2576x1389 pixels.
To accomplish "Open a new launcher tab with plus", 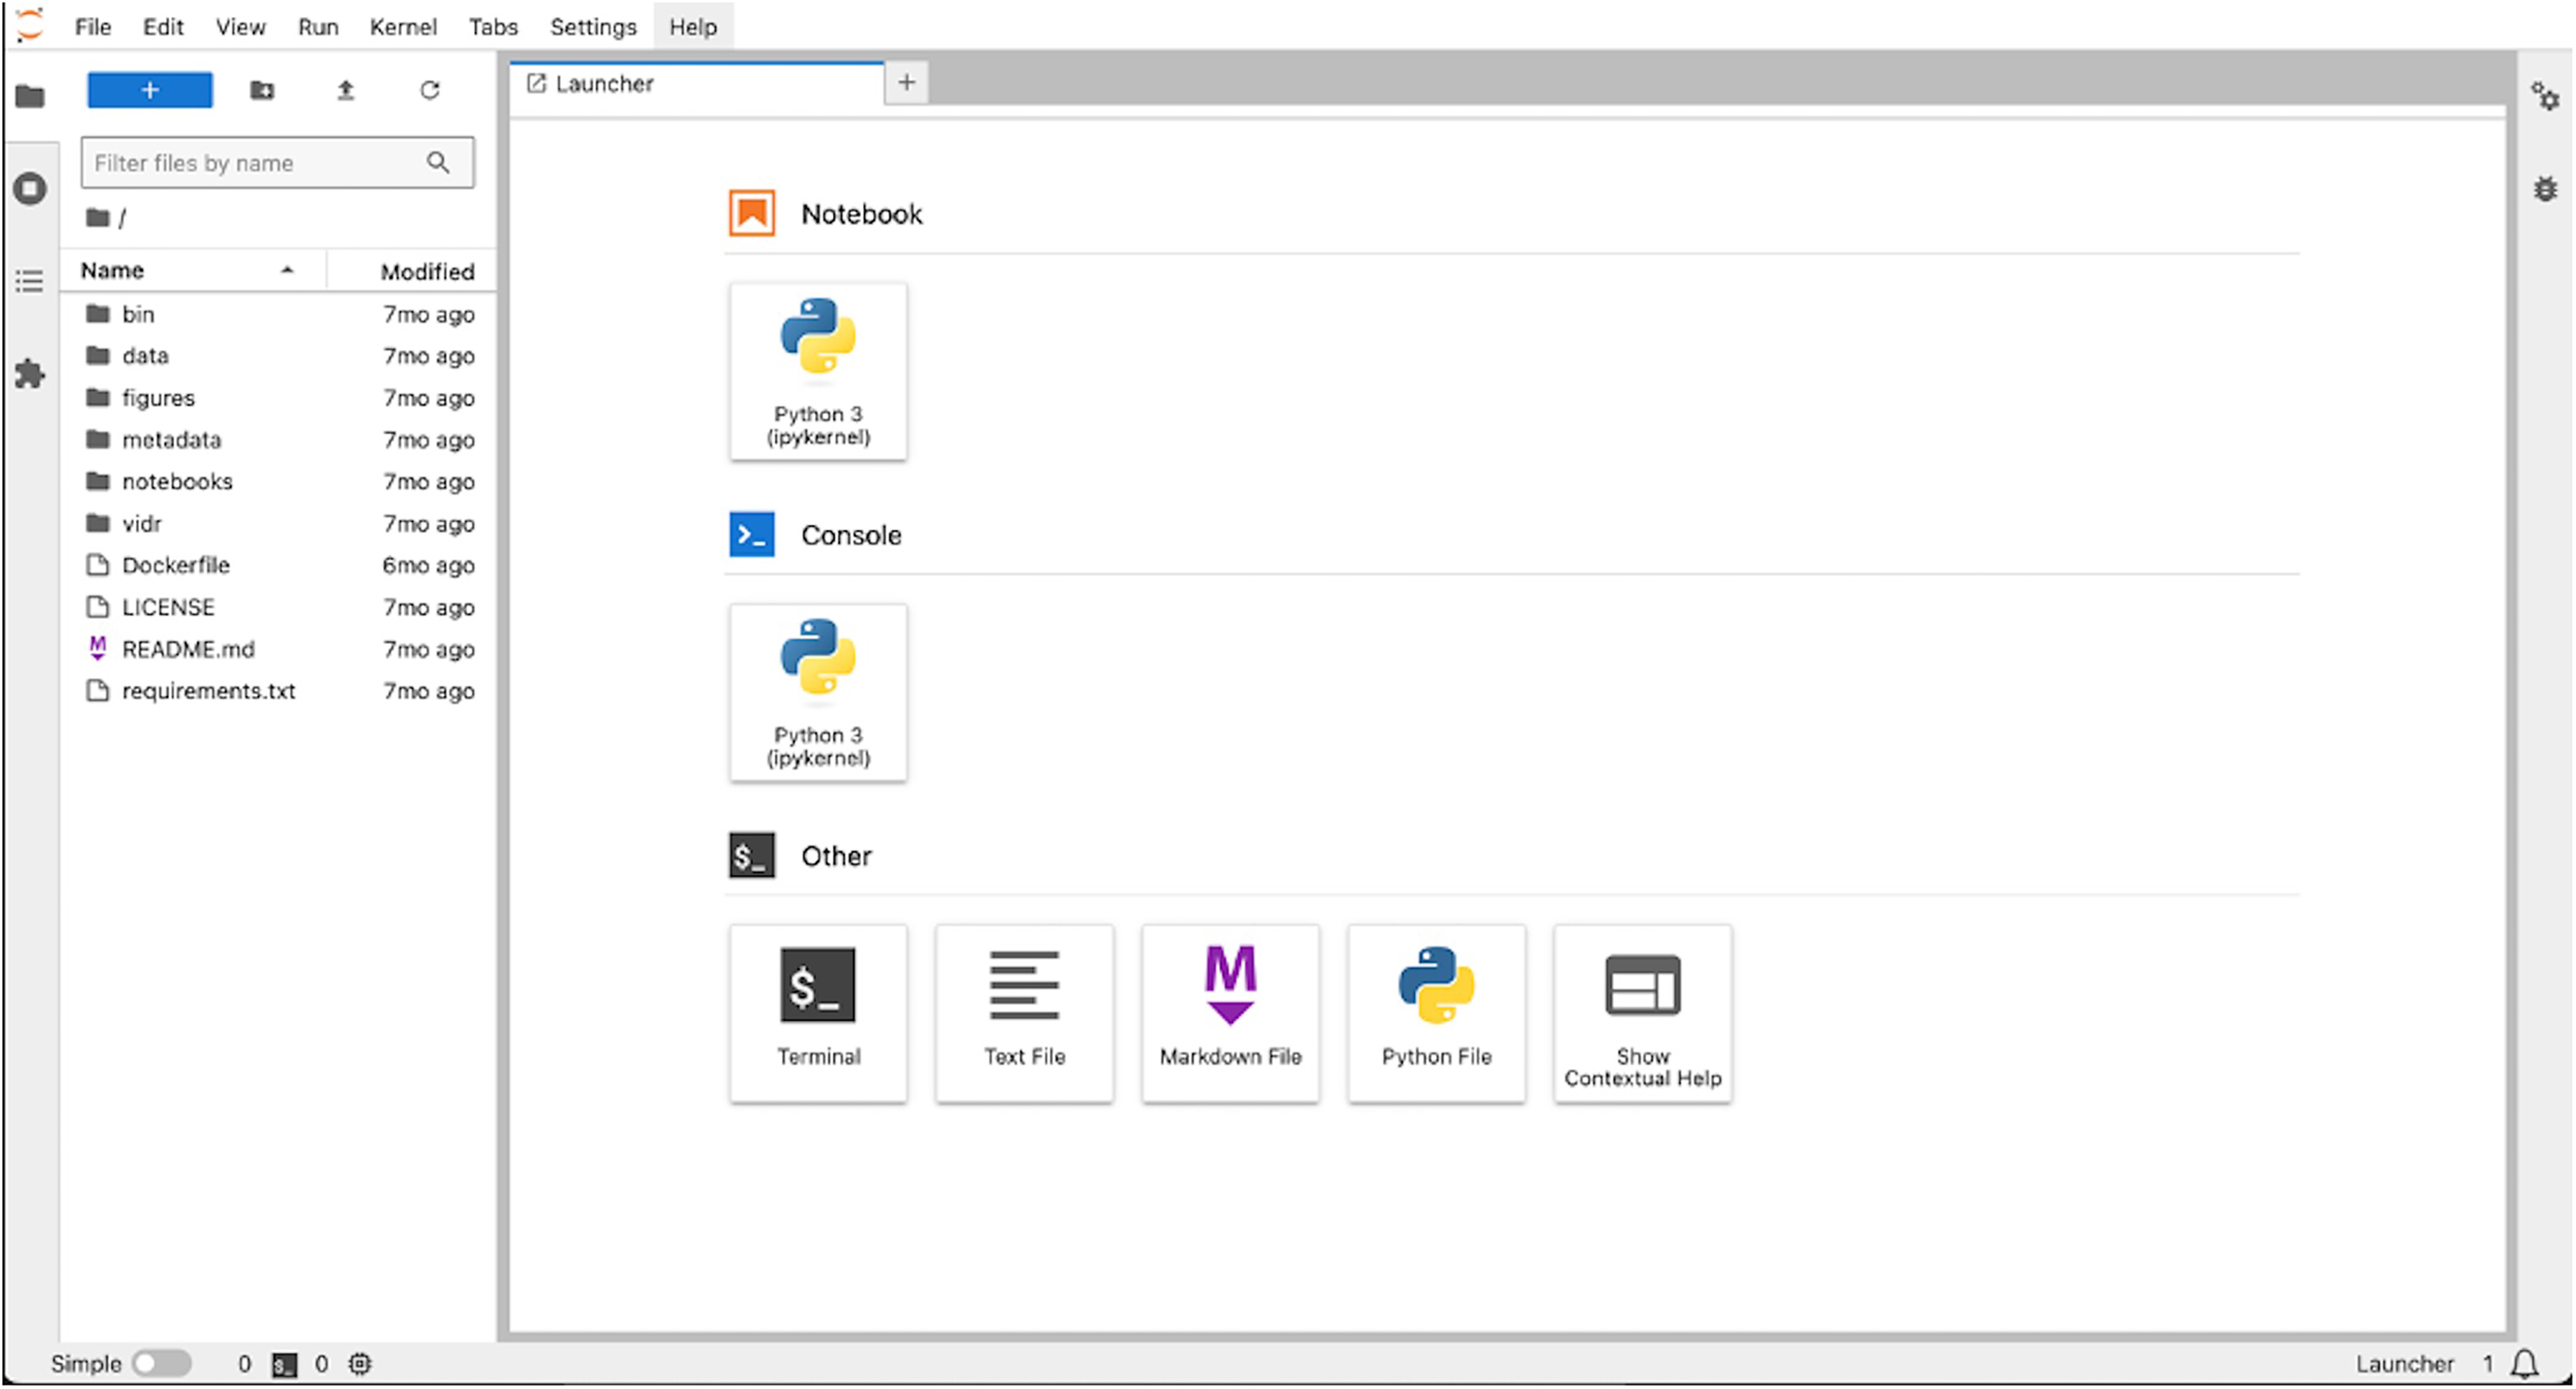I will coord(906,83).
